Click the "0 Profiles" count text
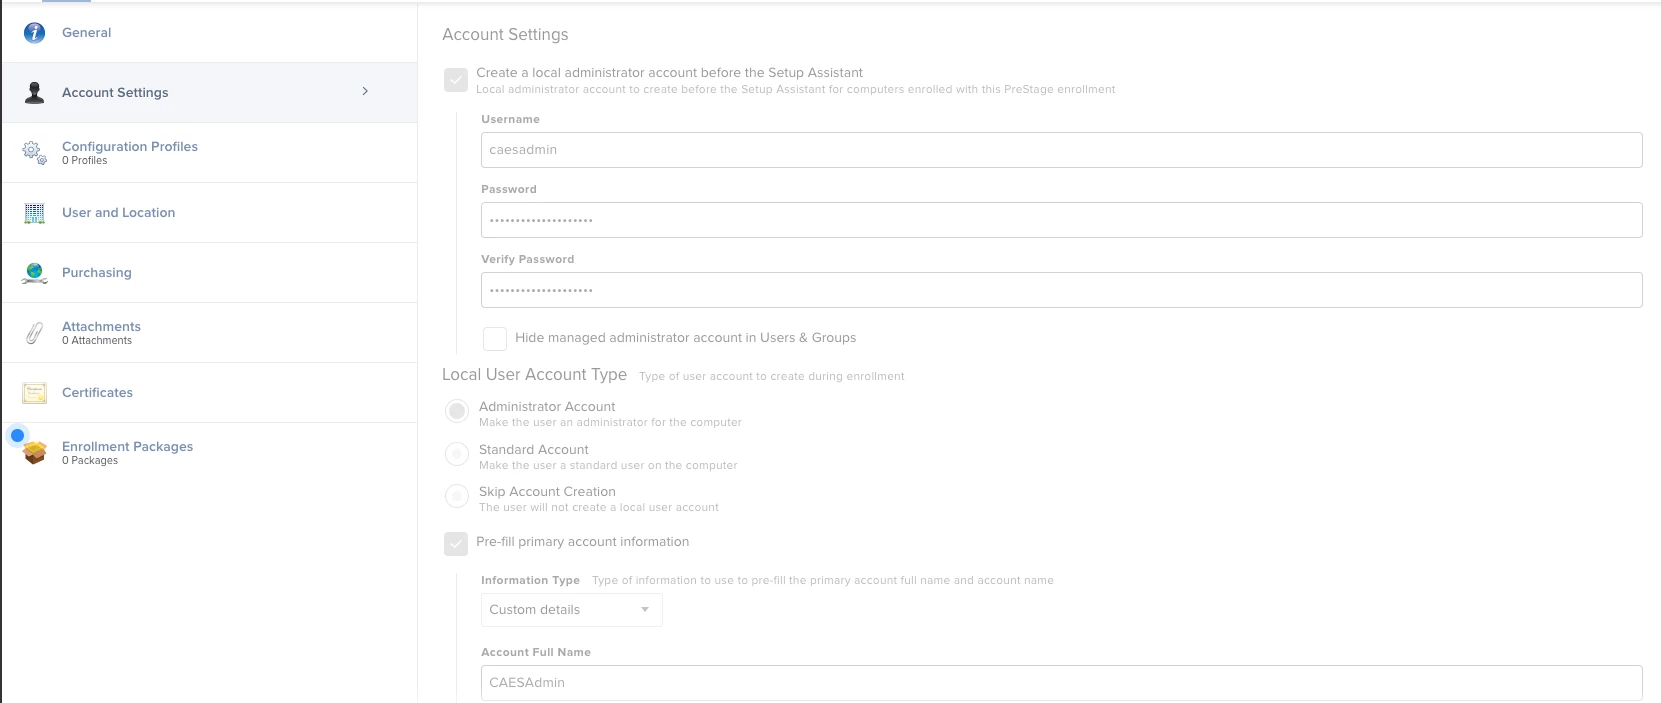The width and height of the screenshot is (1661, 703). (85, 161)
